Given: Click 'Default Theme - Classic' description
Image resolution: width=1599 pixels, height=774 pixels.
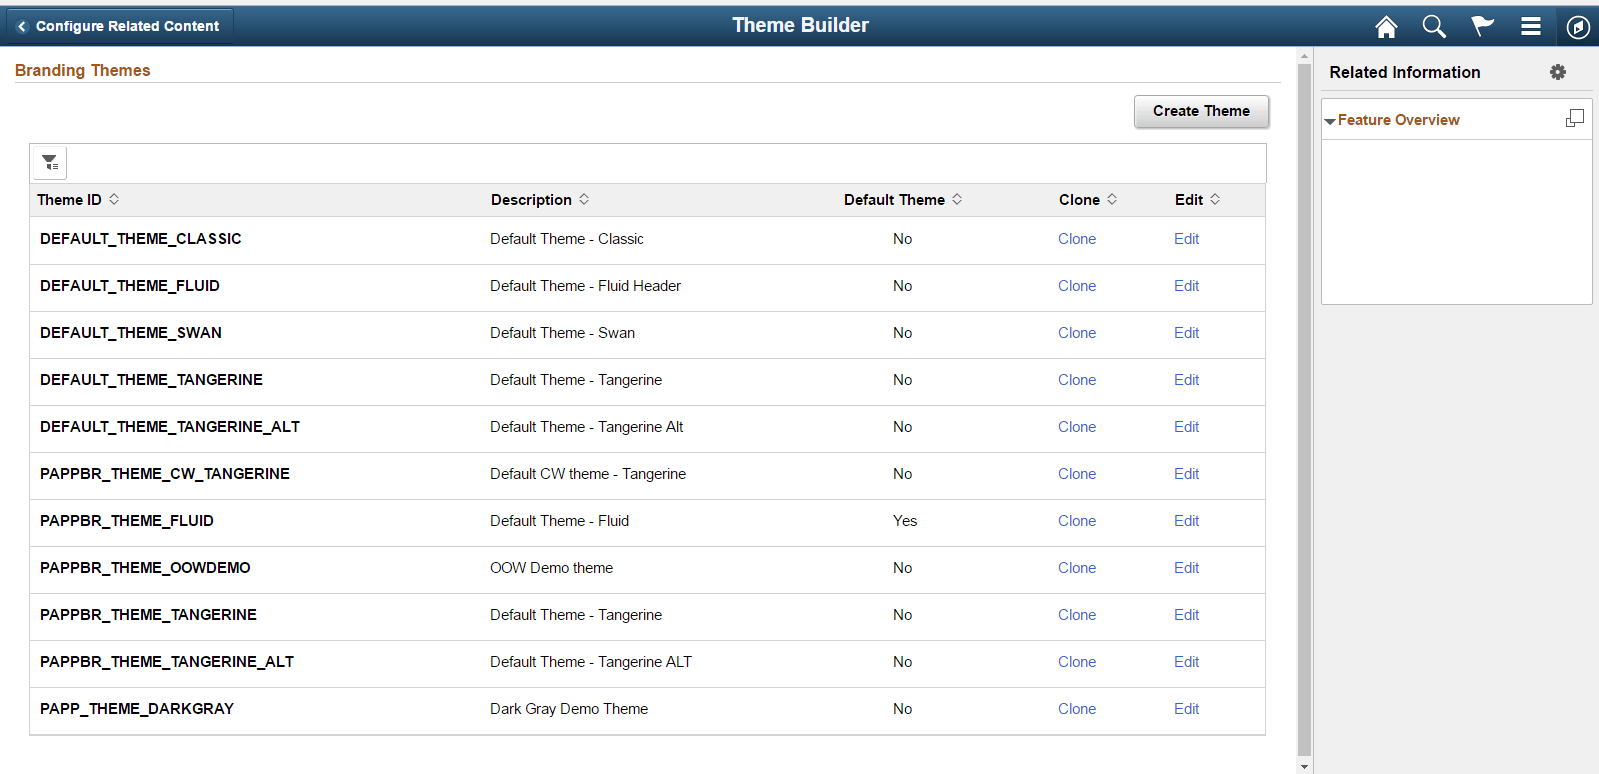Looking at the screenshot, I should point(567,239).
